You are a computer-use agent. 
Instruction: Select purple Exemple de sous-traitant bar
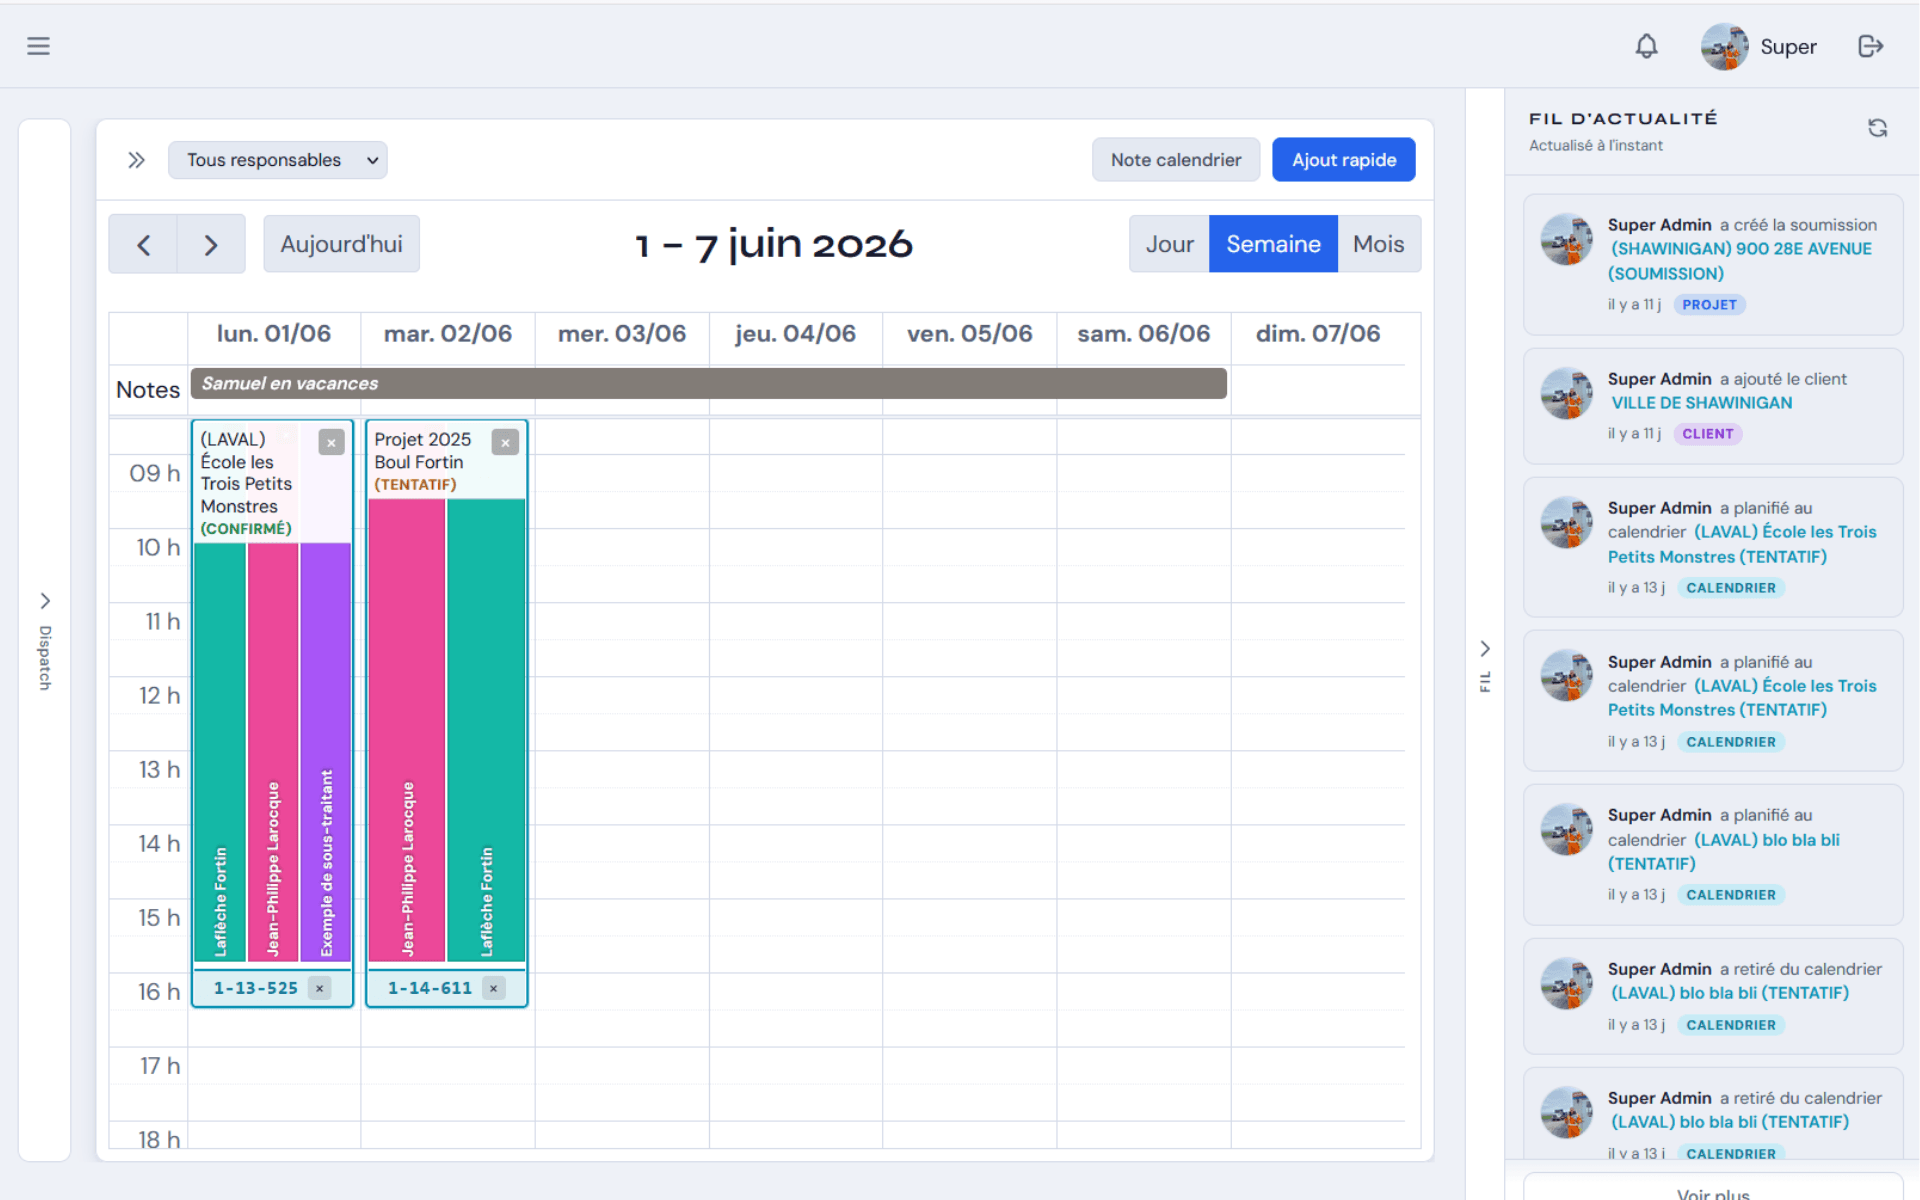click(x=326, y=752)
